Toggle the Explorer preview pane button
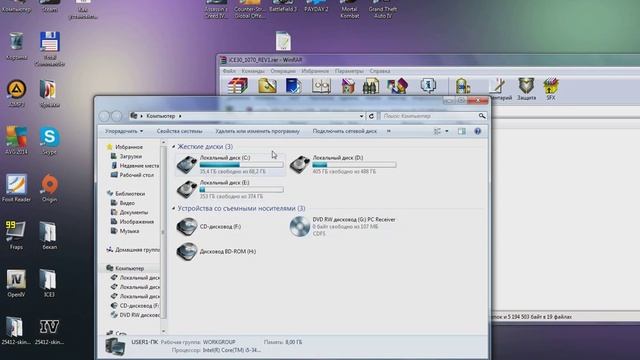 tap(461, 131)
